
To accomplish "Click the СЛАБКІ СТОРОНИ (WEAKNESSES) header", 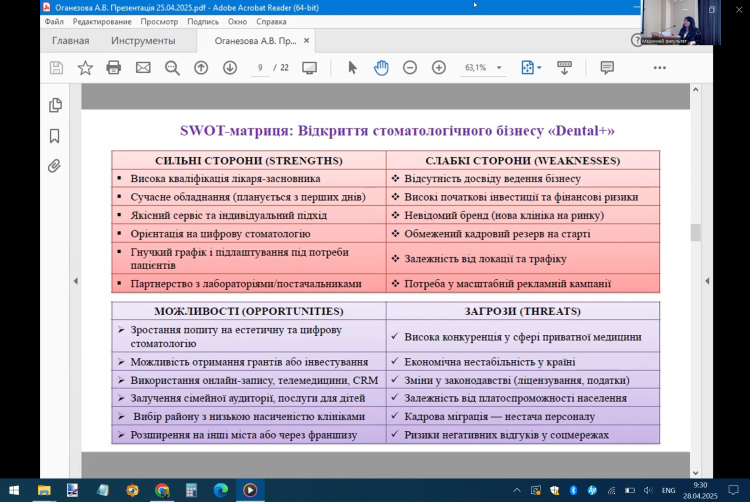I will [523, 161].
